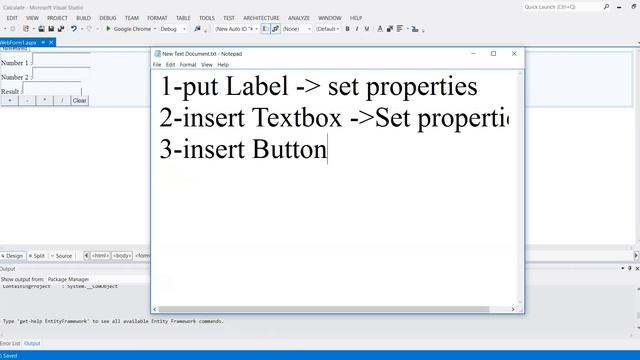Open the Google Chrome browser dropdown
Screen dimensions: 640x360
(x=155, y=29)
